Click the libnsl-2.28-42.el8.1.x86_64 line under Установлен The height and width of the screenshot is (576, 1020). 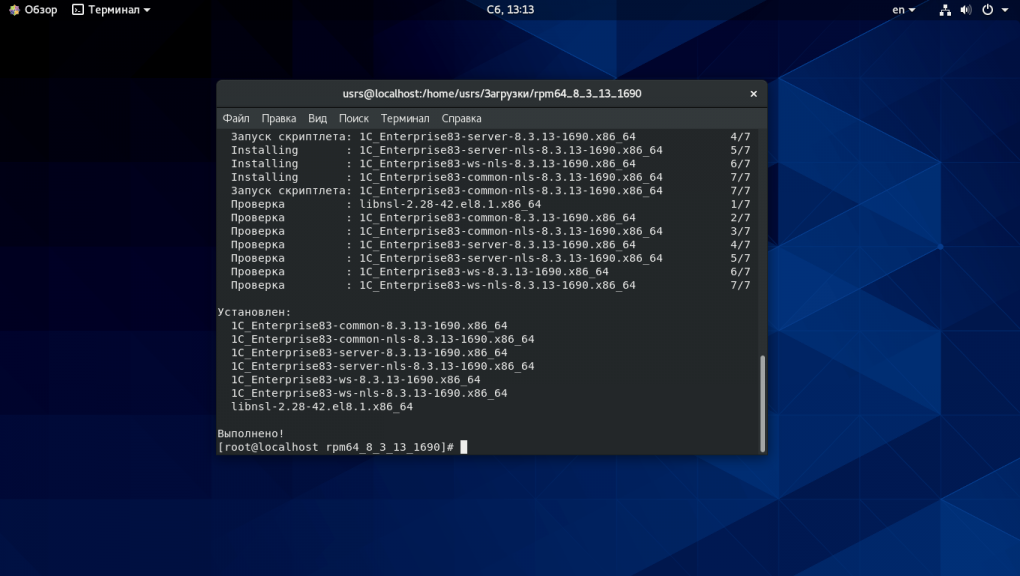[x=321, y=407]
